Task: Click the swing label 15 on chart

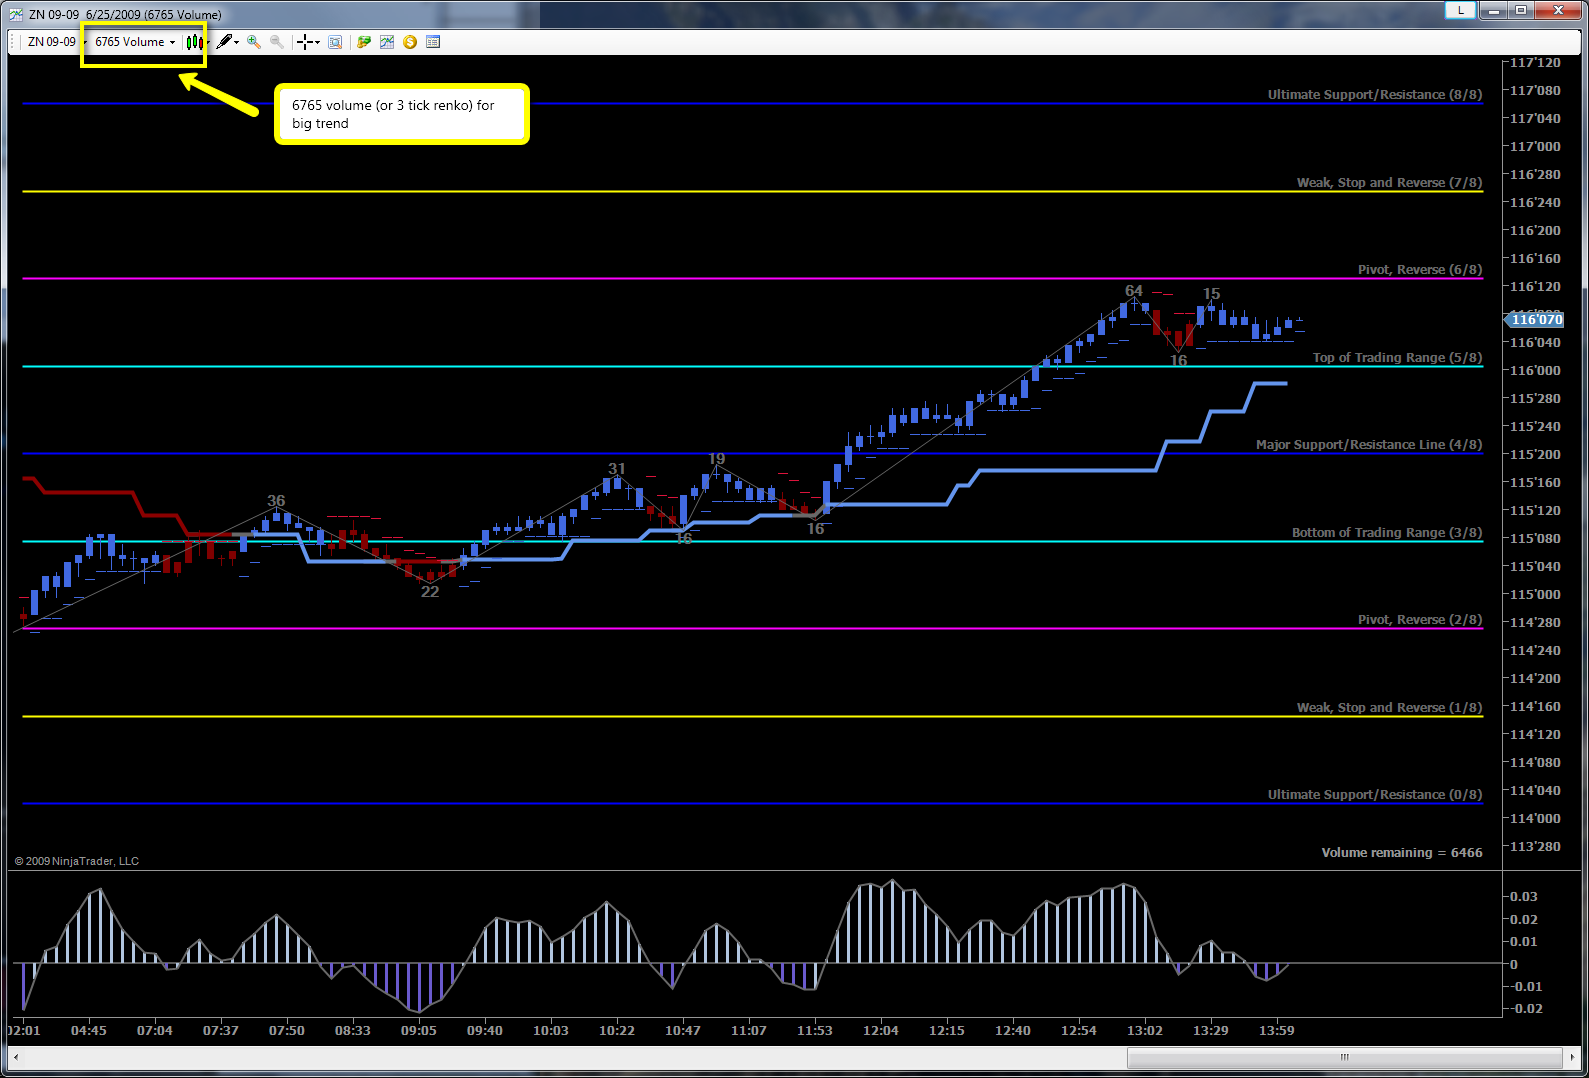Action: (1212, 294)
